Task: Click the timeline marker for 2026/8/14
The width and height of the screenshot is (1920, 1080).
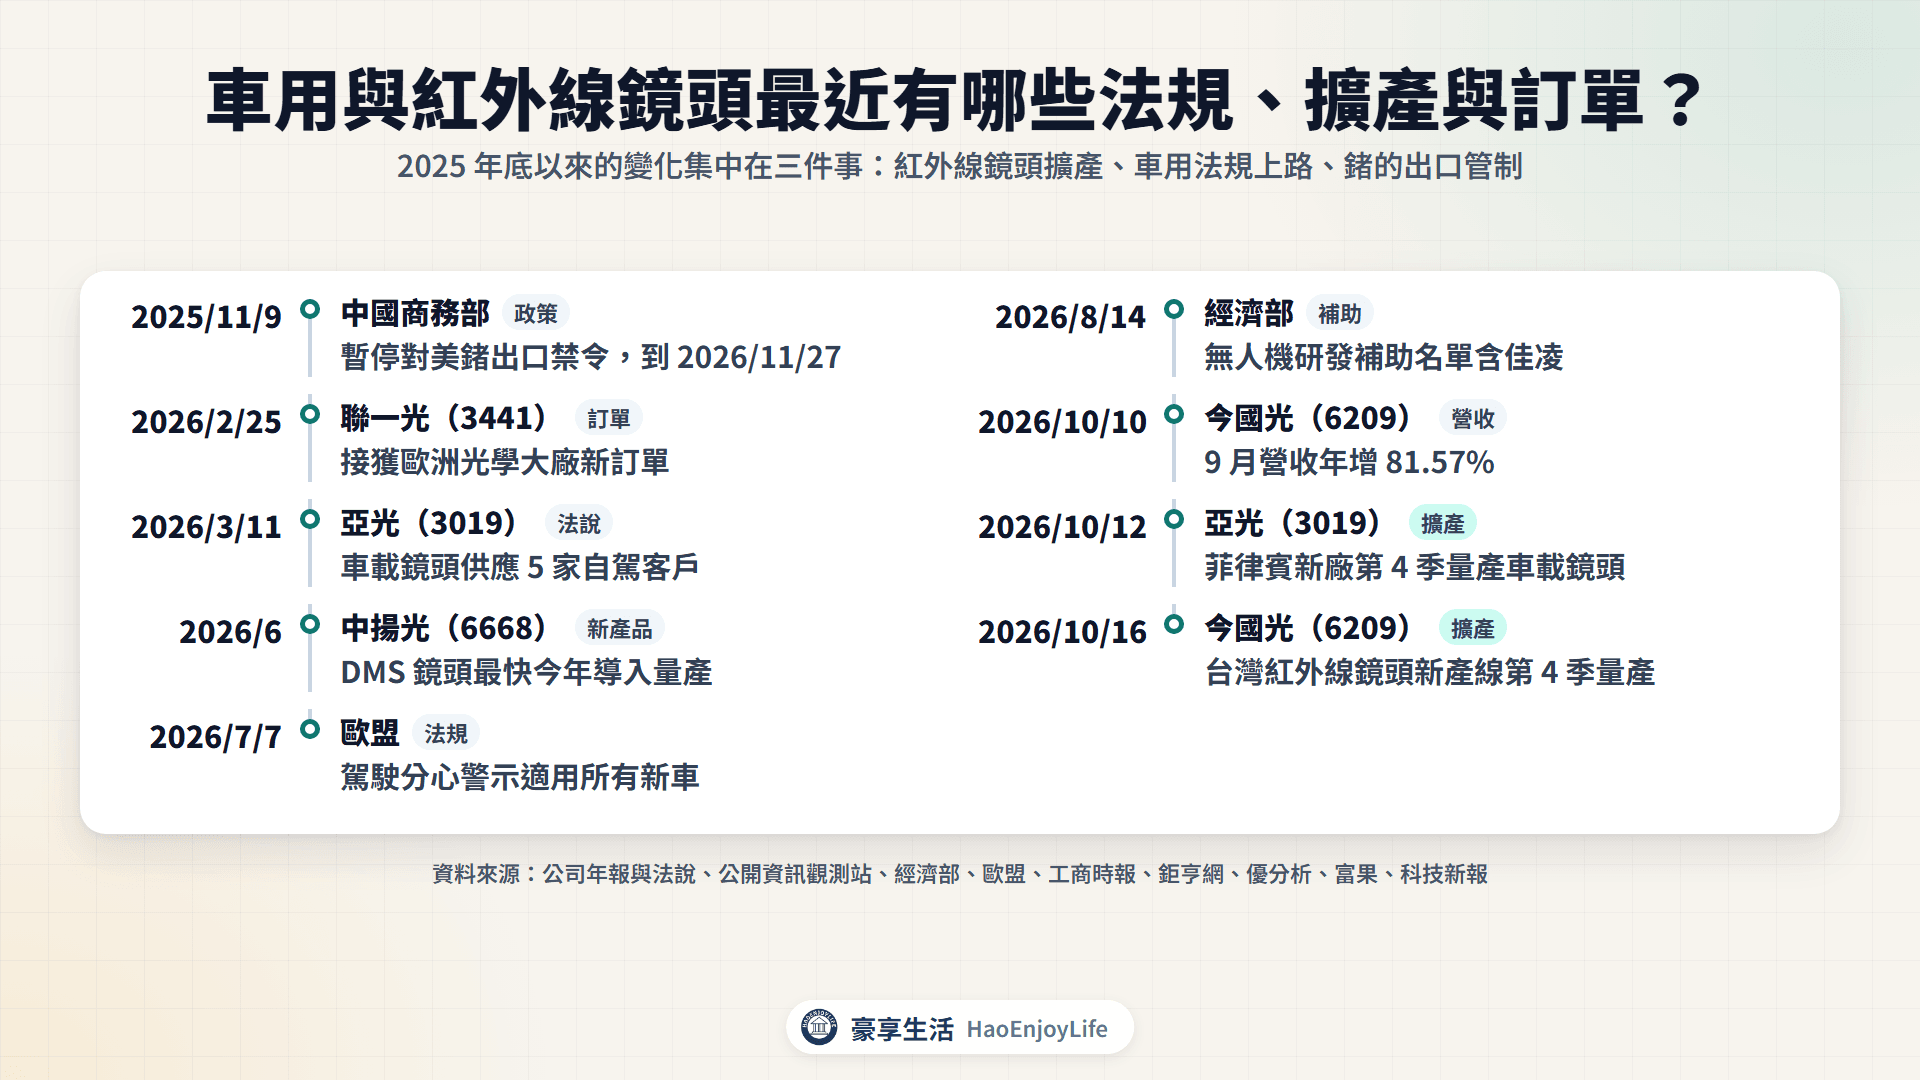Action: [x=1174, y=309]
